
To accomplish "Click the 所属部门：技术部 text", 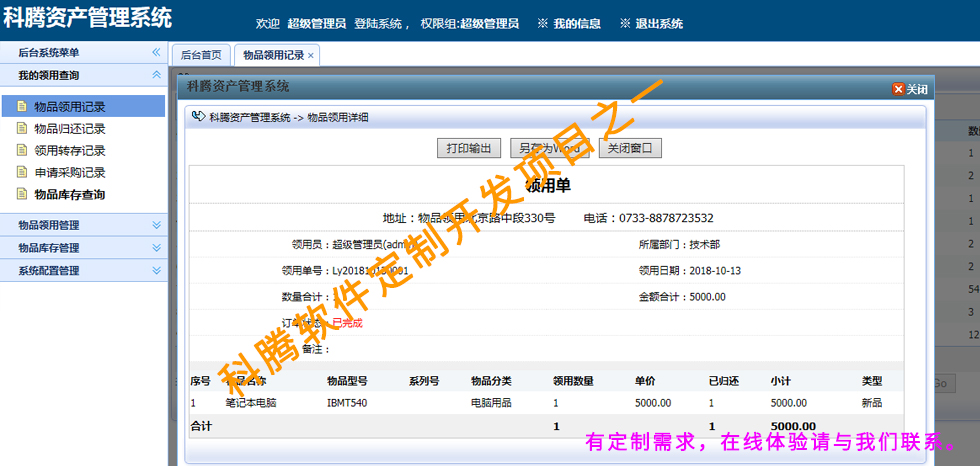I will point(679,245).
